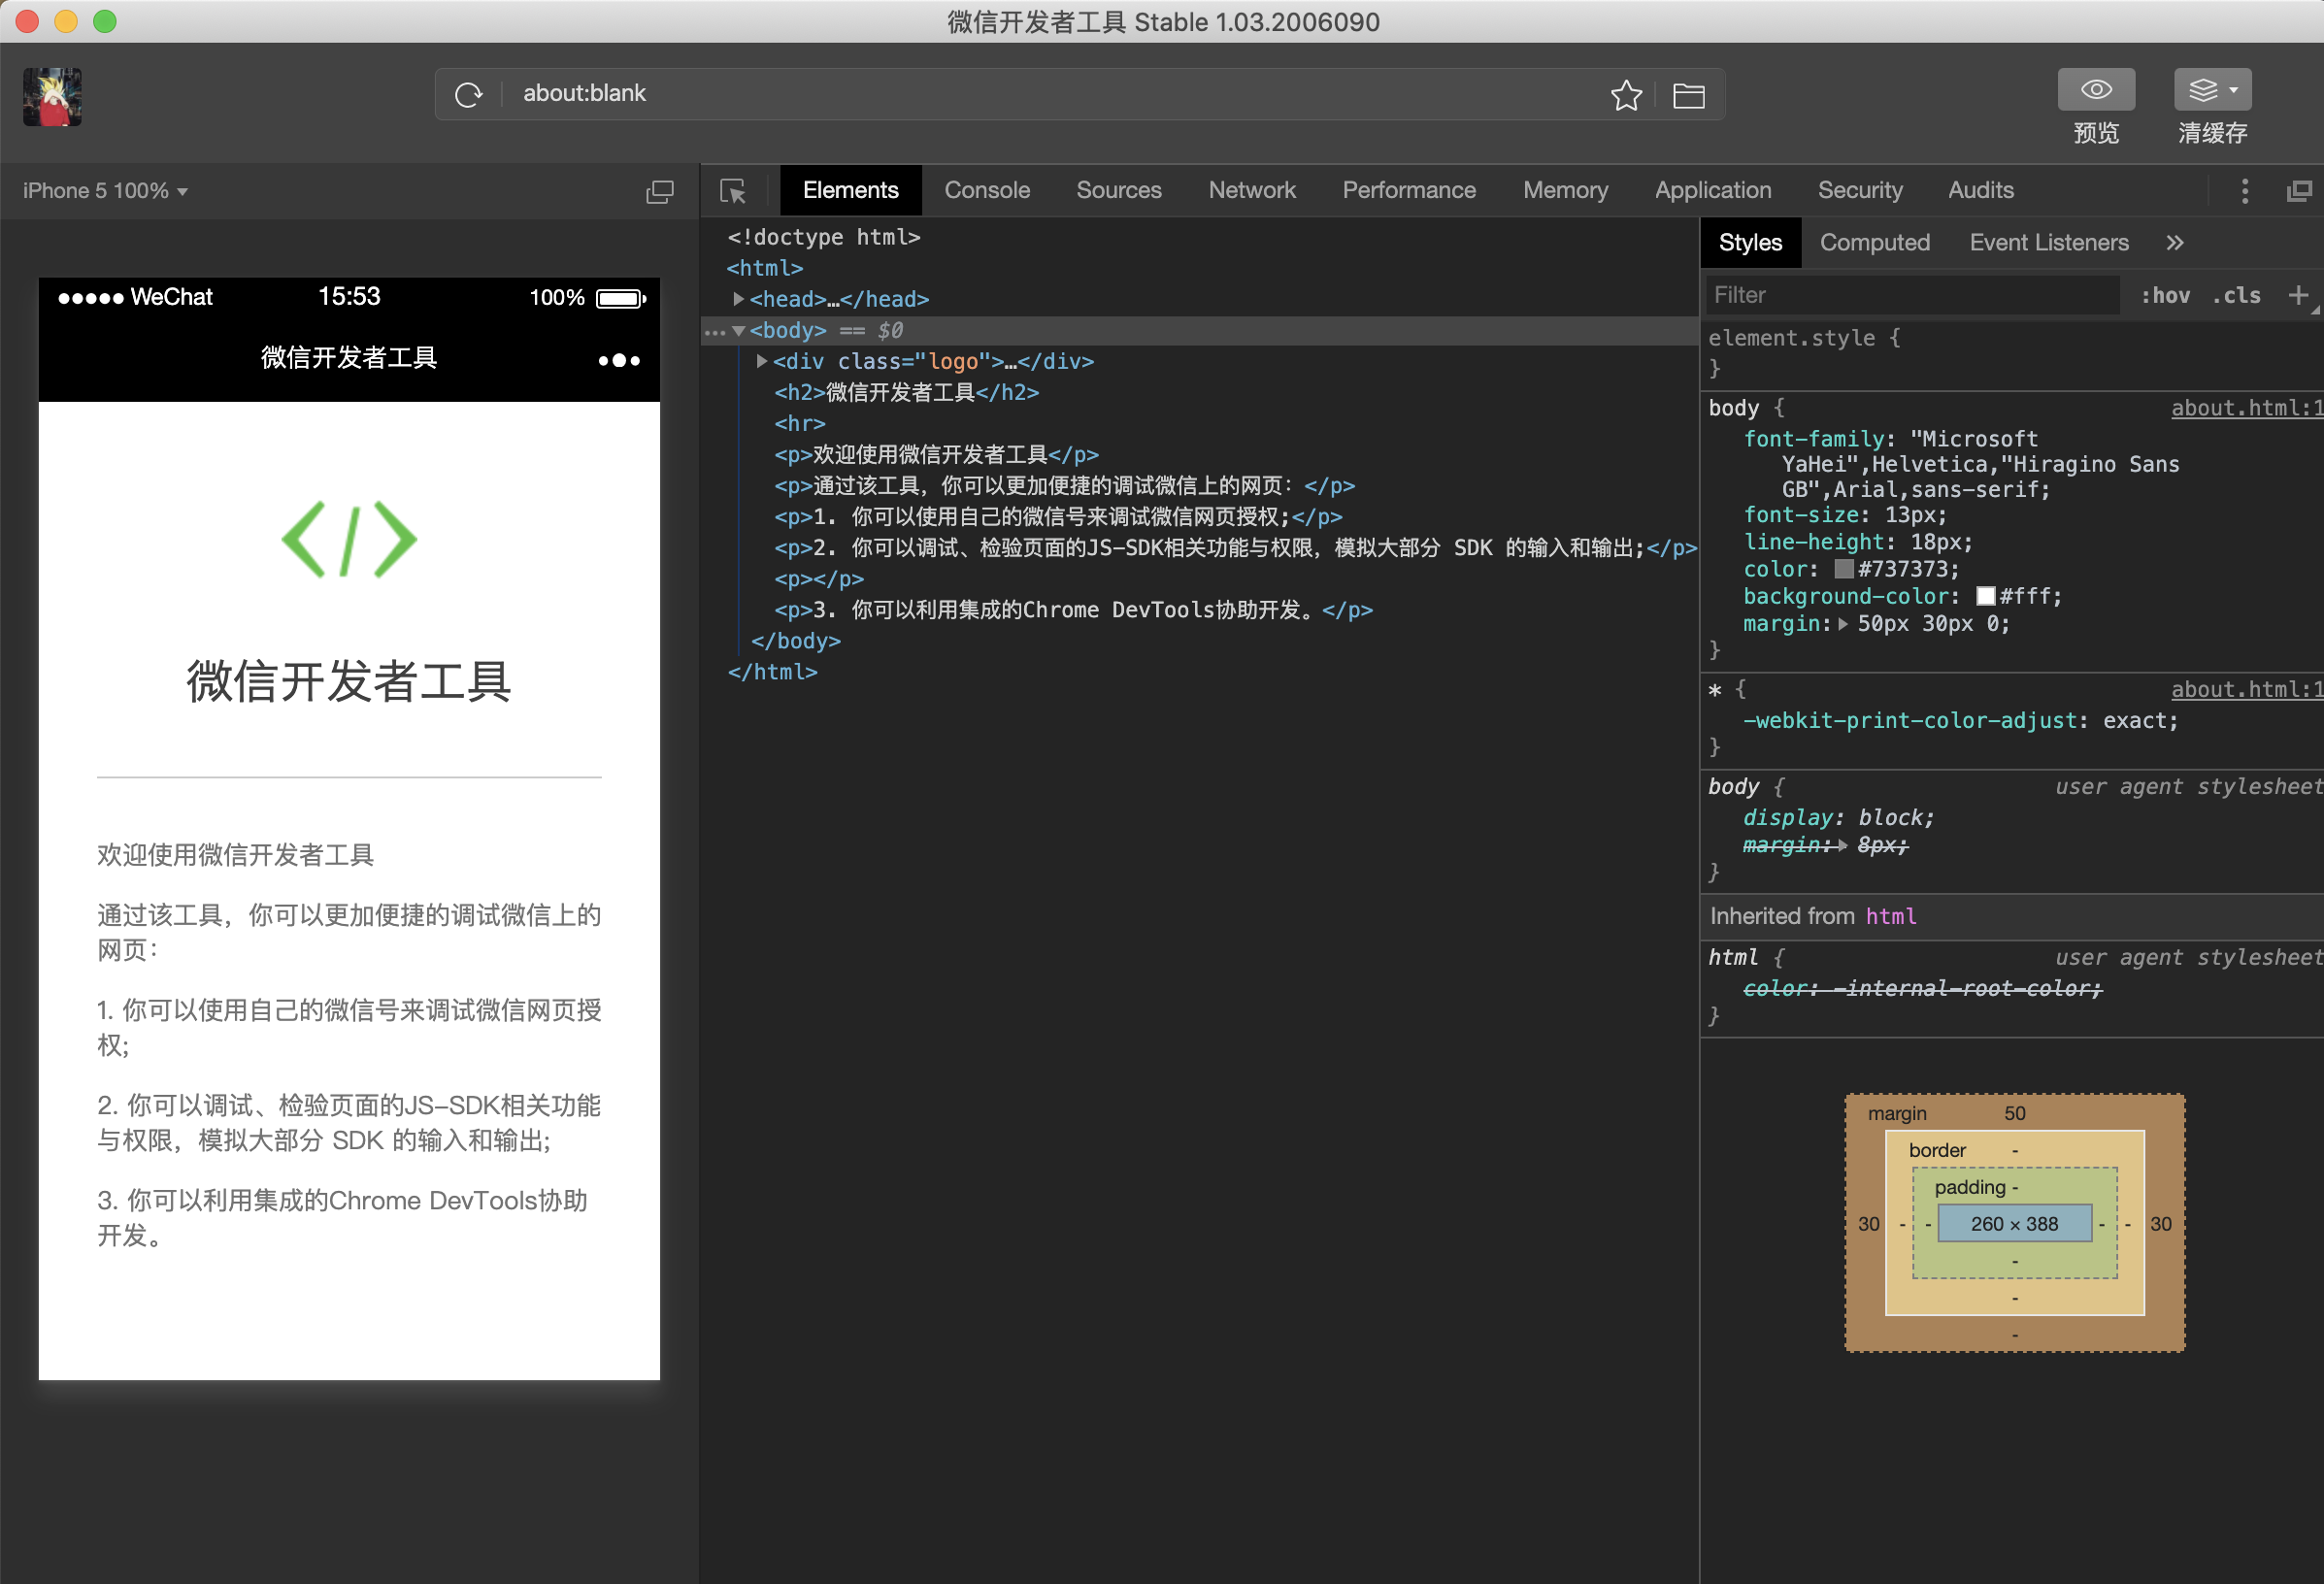This screenshot has width=2324, height=1584.
Task: Open the Sources tab
Action: click(1118, 190)
